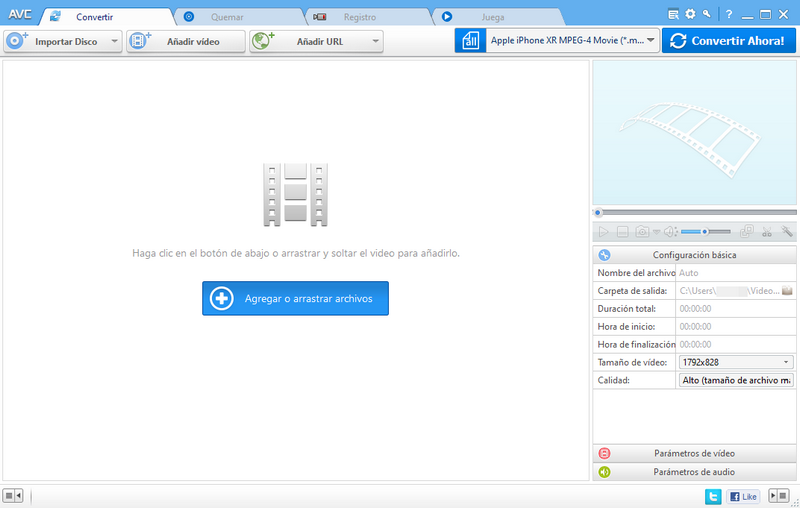The image size is (800, 508).
Task: Click the Registro camera icon
Action: pos(320,17)
